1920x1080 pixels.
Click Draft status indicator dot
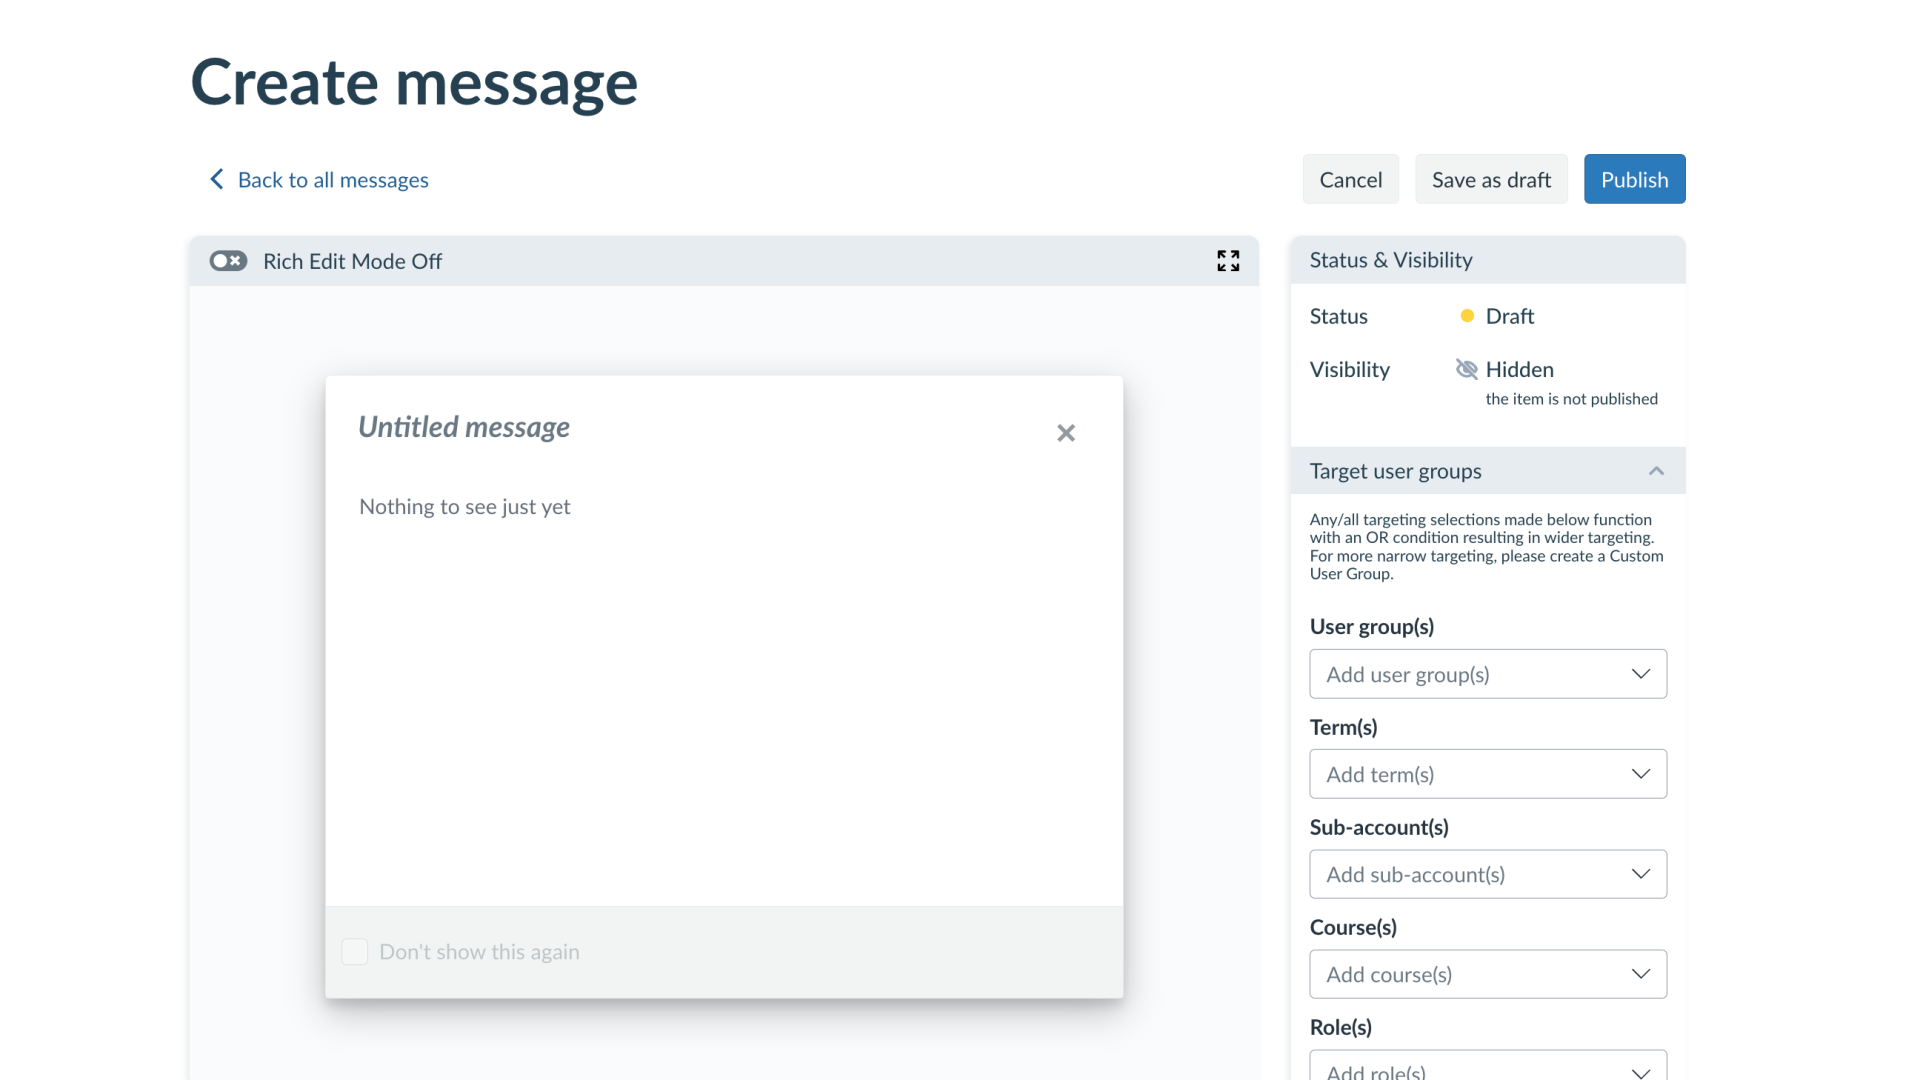tap(1466, 315)
